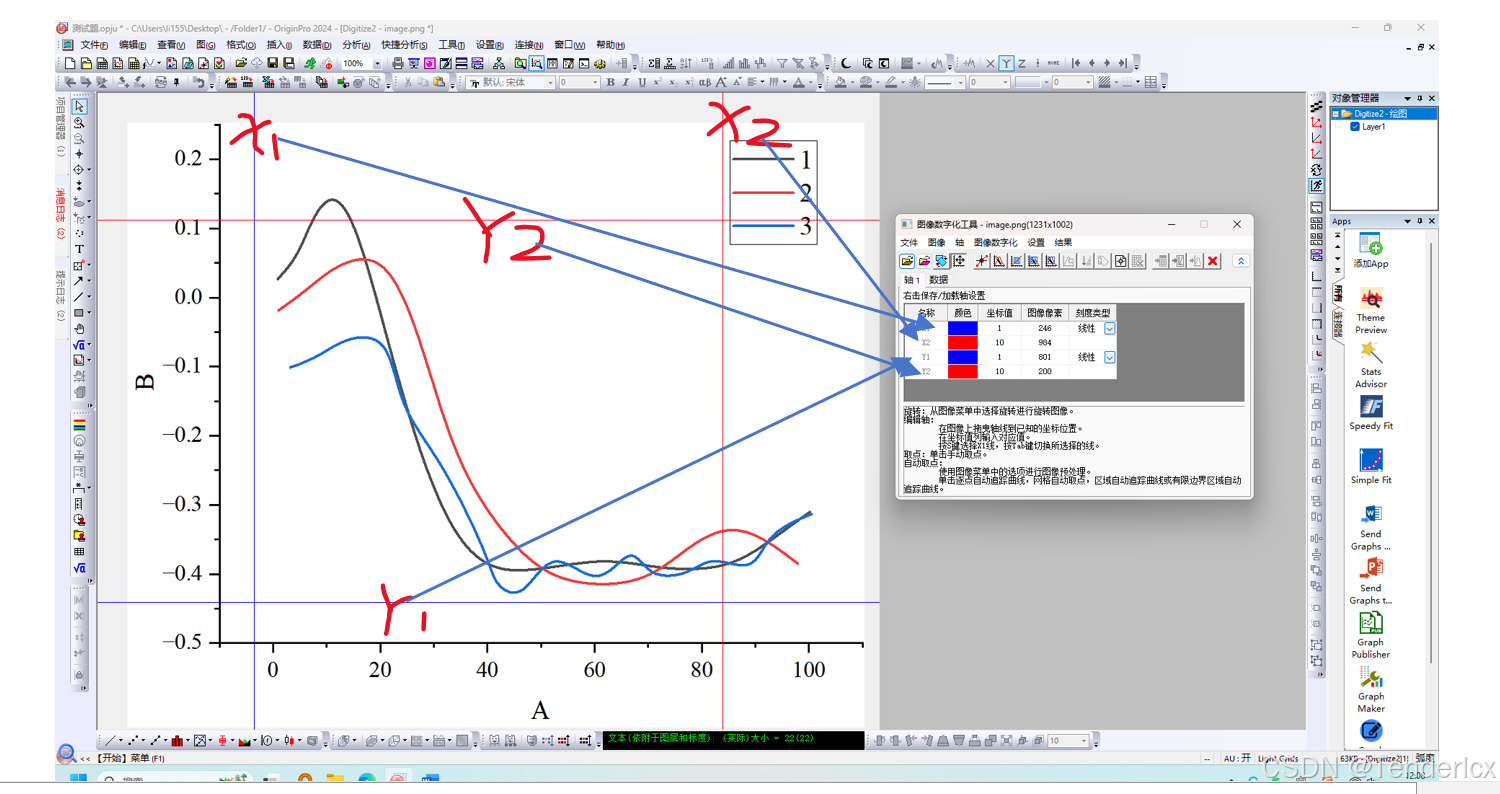Screen dimensions: 1500x794
Task: Select the Y axis lock button in toolbar
Action: pyautogui.click(x=1007, y=63)
